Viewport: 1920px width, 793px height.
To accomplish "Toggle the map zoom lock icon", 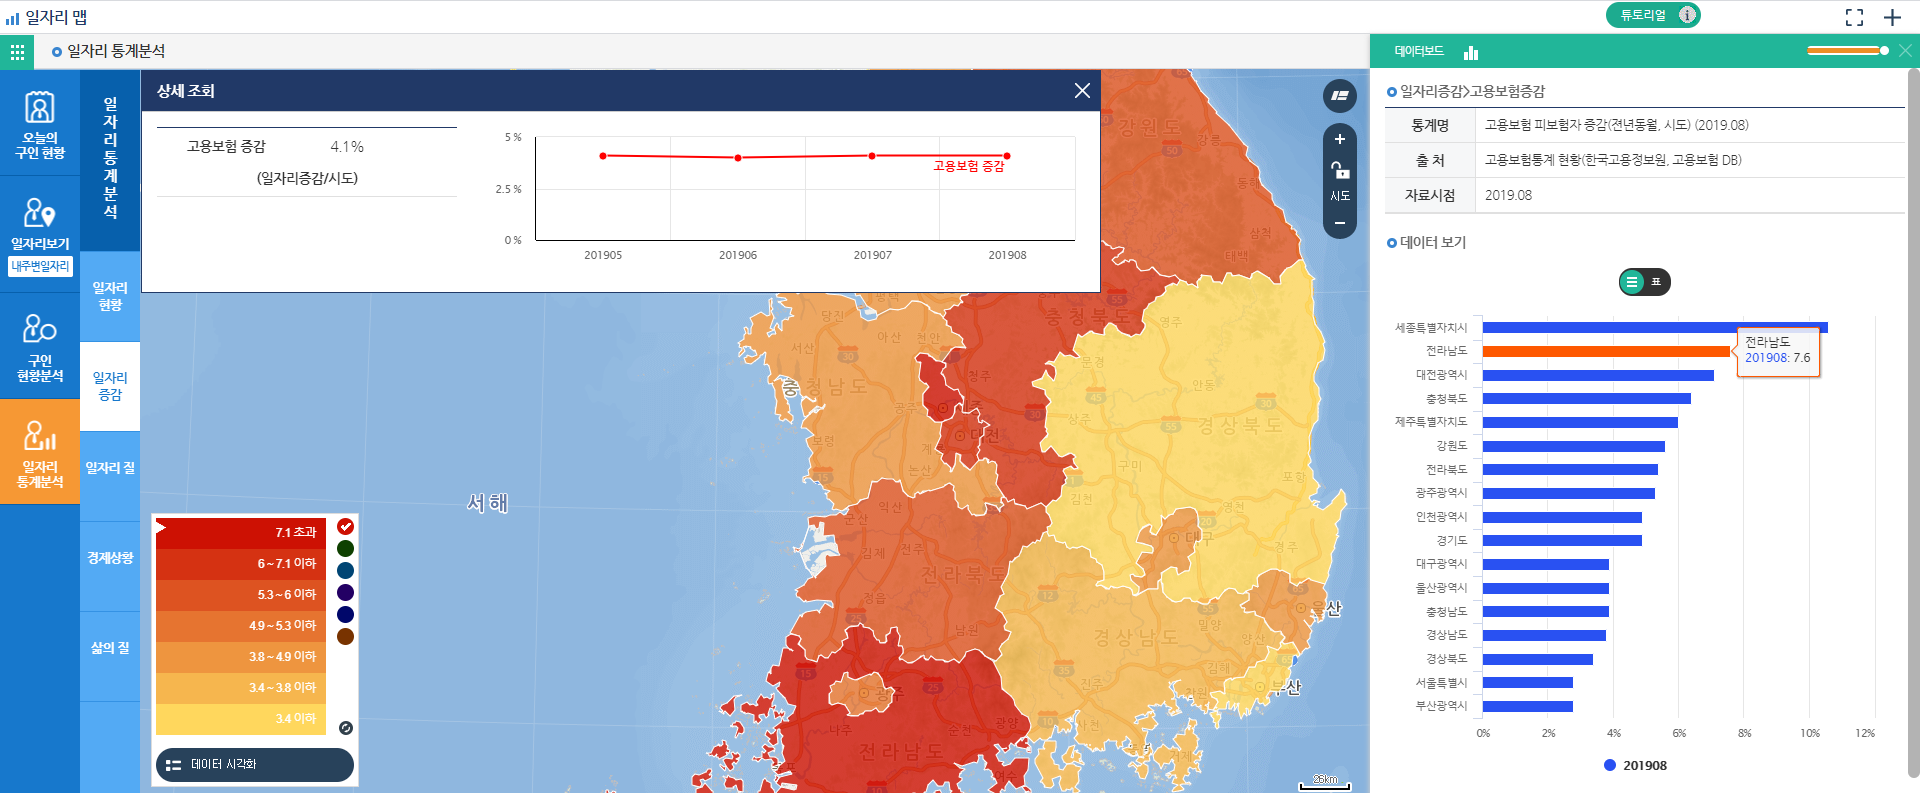I will pos(1339,170).
